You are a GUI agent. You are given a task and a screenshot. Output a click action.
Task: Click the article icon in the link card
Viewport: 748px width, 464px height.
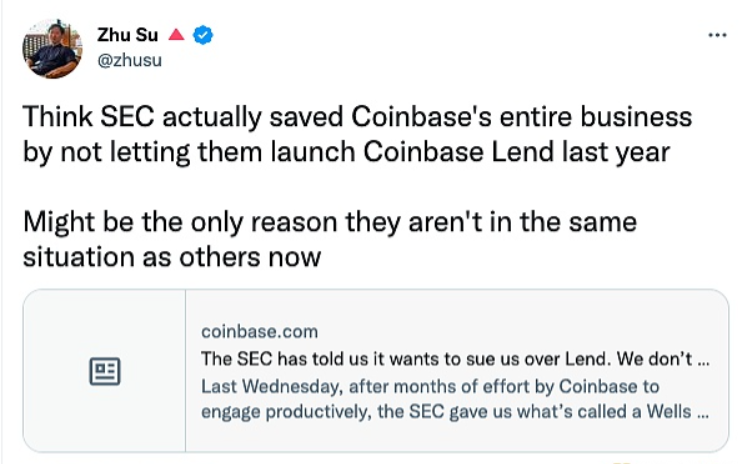click(x=105, y=371)
